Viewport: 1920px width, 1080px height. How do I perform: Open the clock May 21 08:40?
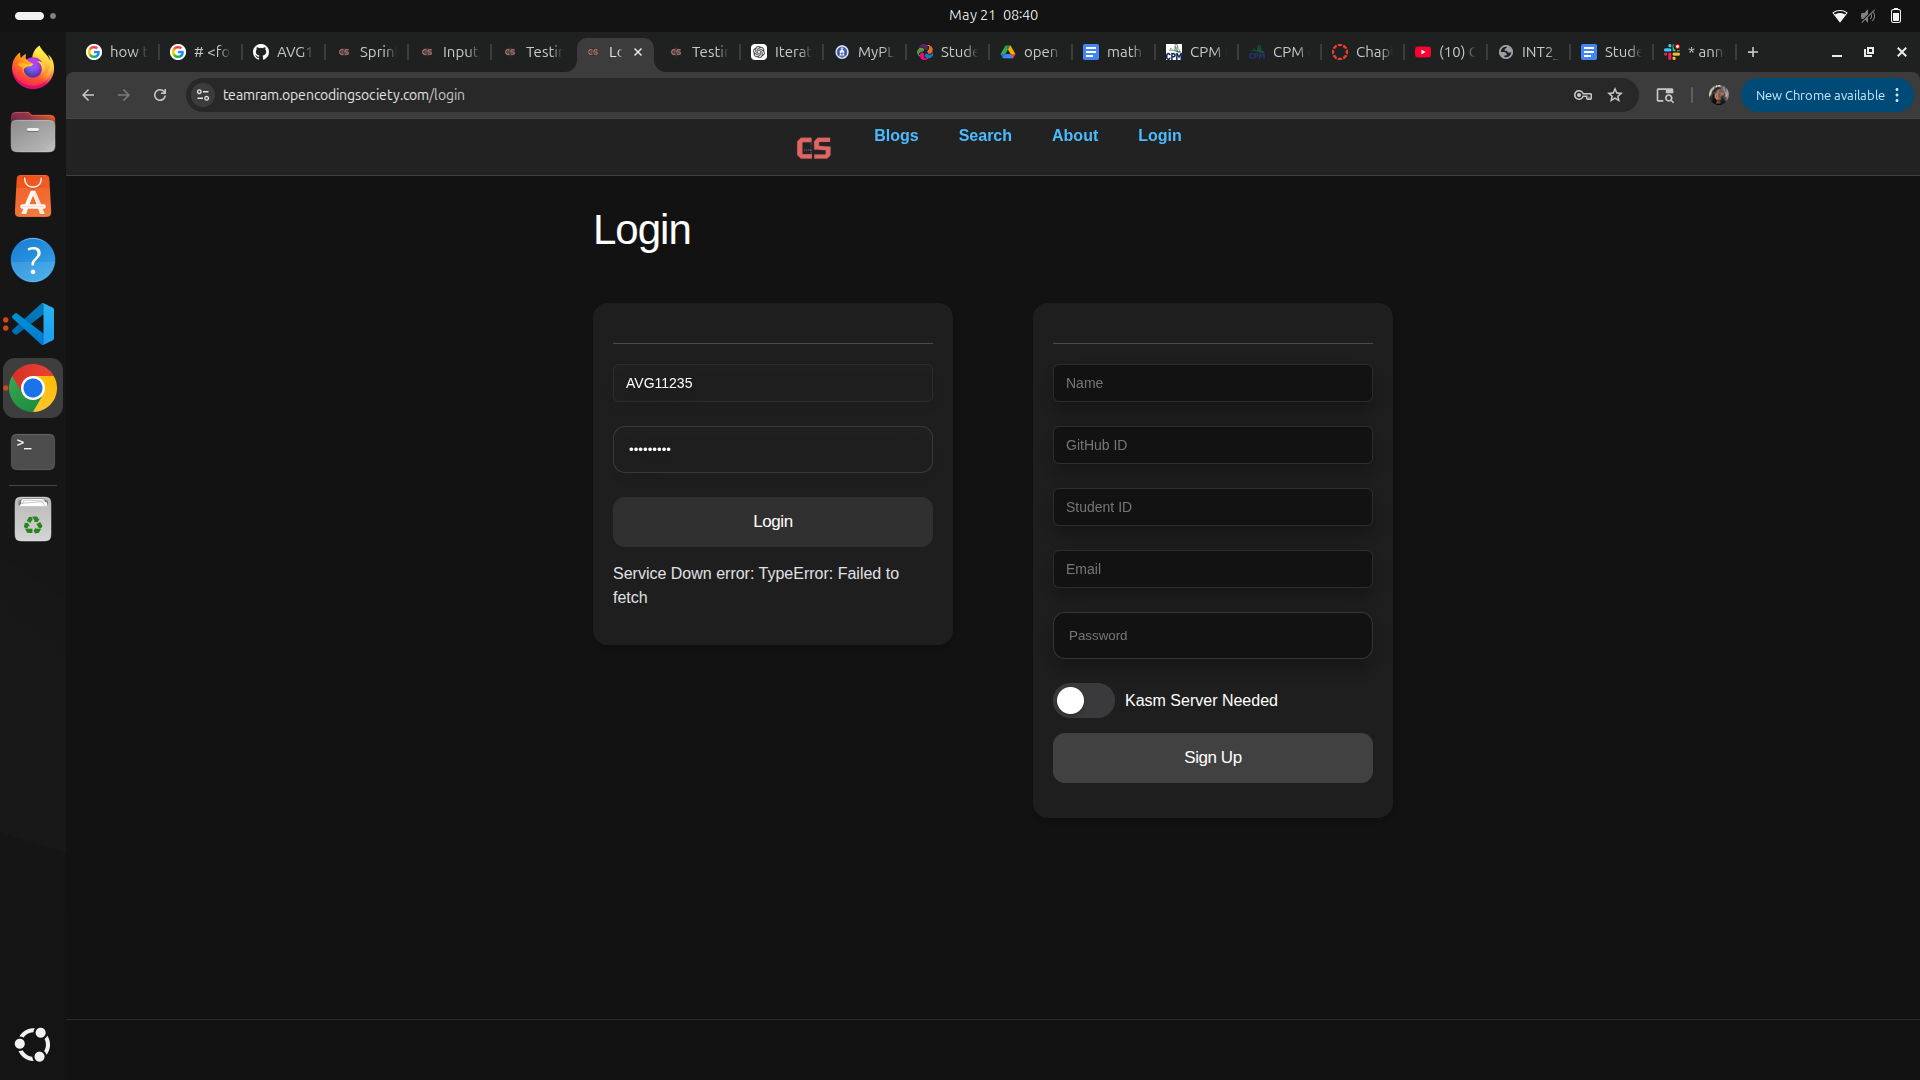[993, 15]
